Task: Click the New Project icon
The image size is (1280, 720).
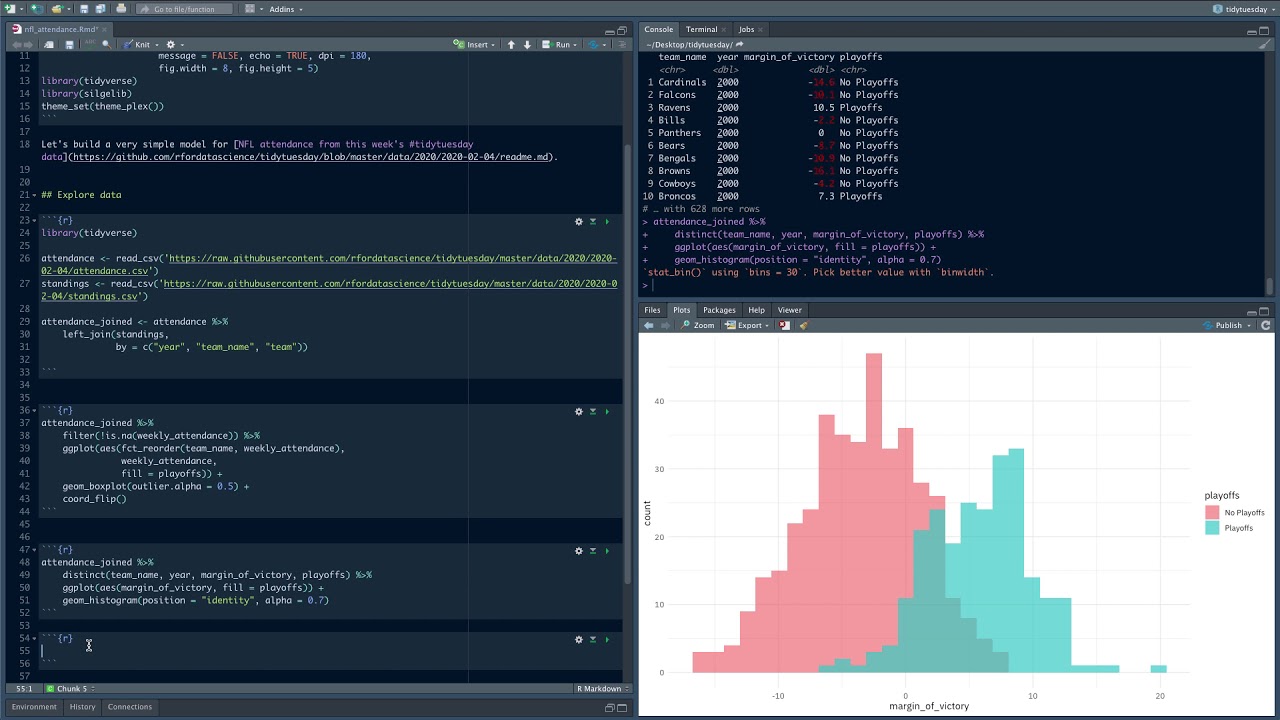Action: 38,9
